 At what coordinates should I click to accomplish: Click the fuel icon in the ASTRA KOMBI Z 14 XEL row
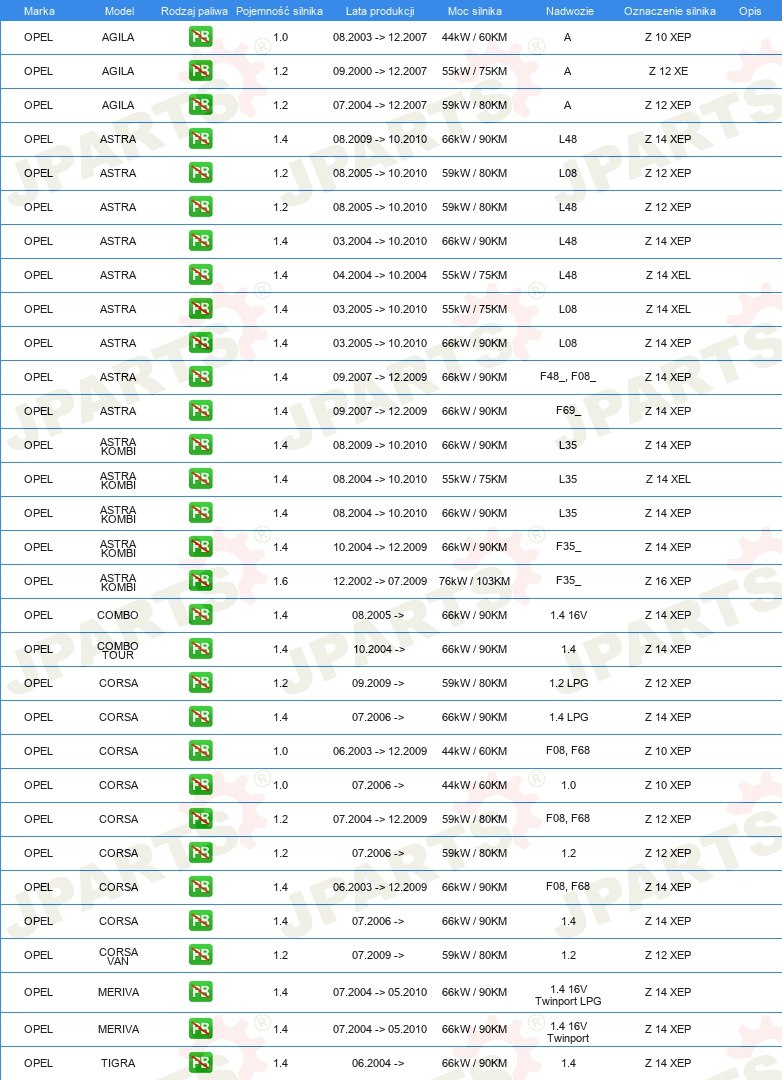click(x=200, y=479)
